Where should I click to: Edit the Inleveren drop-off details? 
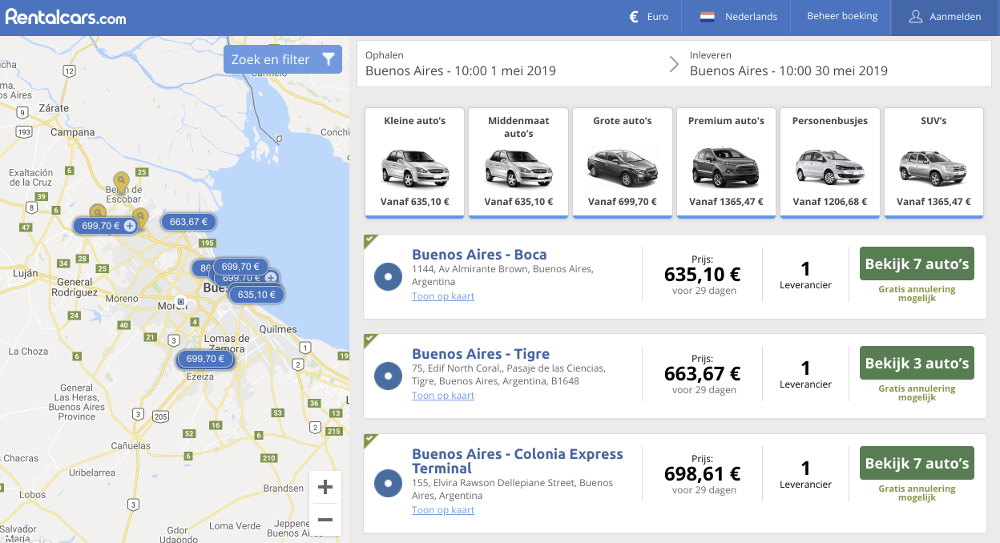(788, 64)
